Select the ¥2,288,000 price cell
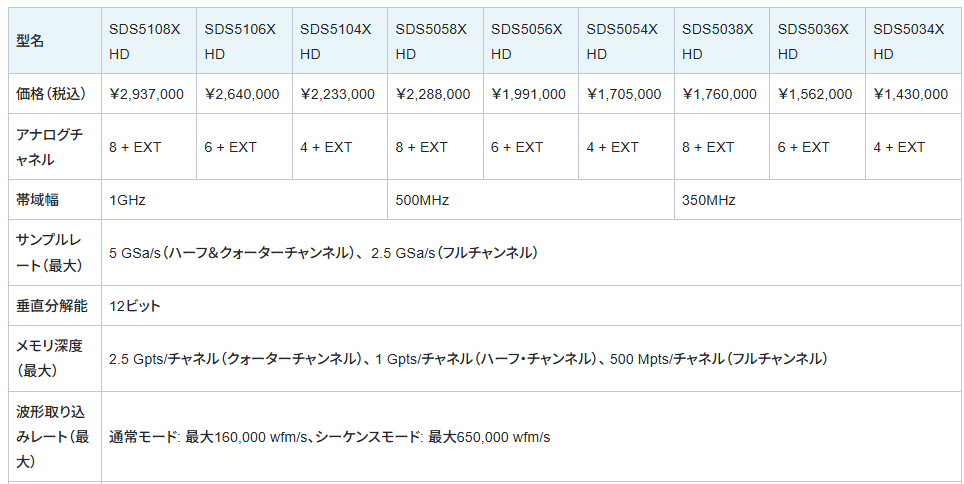Screen dimensions: 964x484 point(433,94)
